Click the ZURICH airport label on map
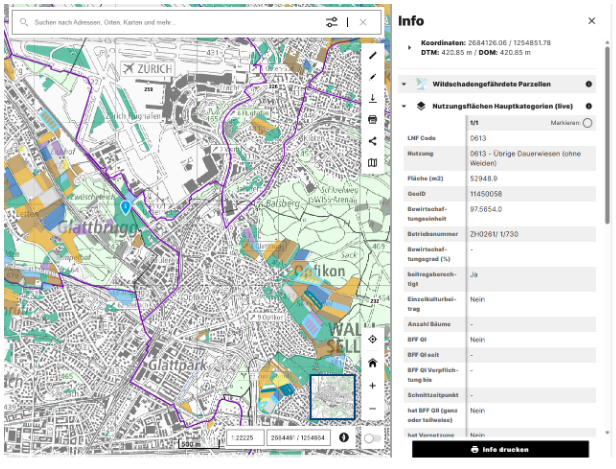Viewport: 616px width, 469px height. tap(147, 69)
